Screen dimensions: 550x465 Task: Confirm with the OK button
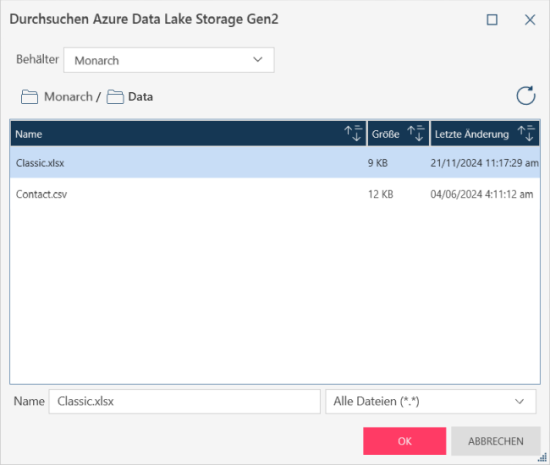tap(404, 441)
